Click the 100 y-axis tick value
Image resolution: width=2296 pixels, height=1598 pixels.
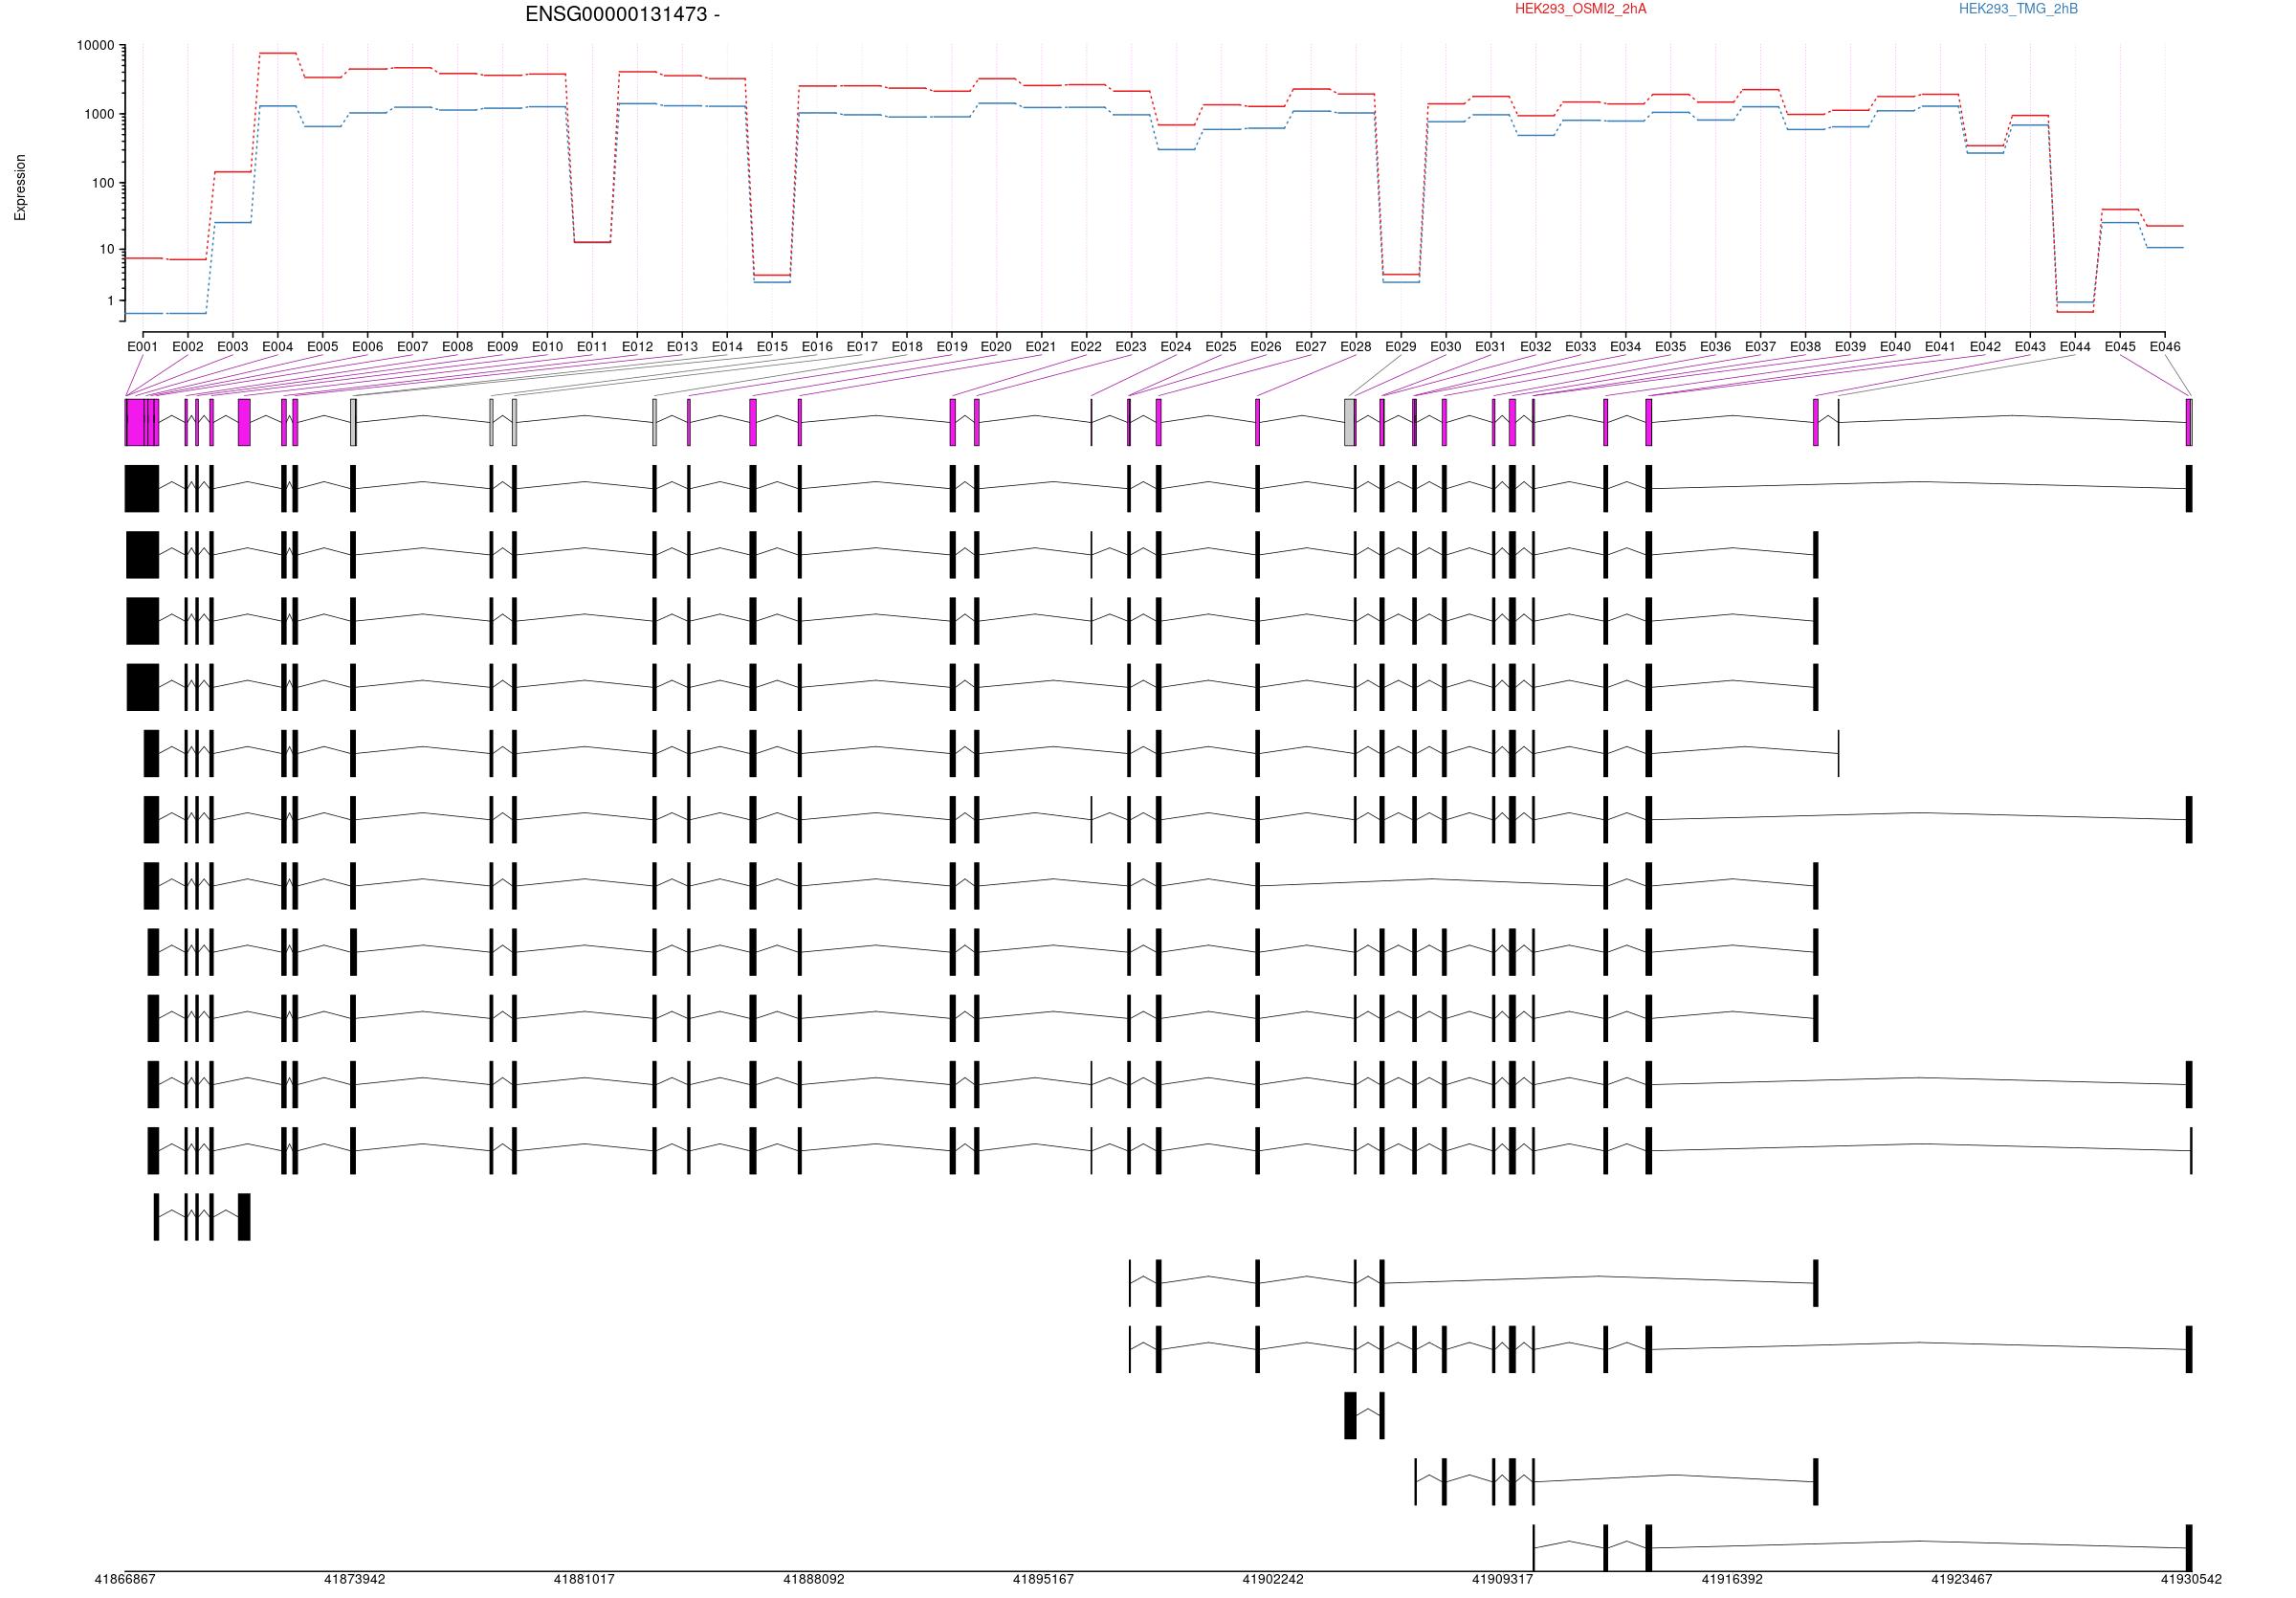pyautogui.click(x=103, y=183)
